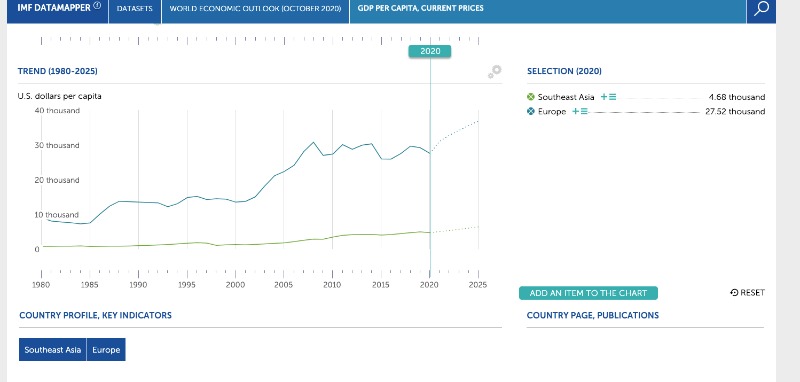
Task: Click the Reset circular arrow icon
Action: 734,293
